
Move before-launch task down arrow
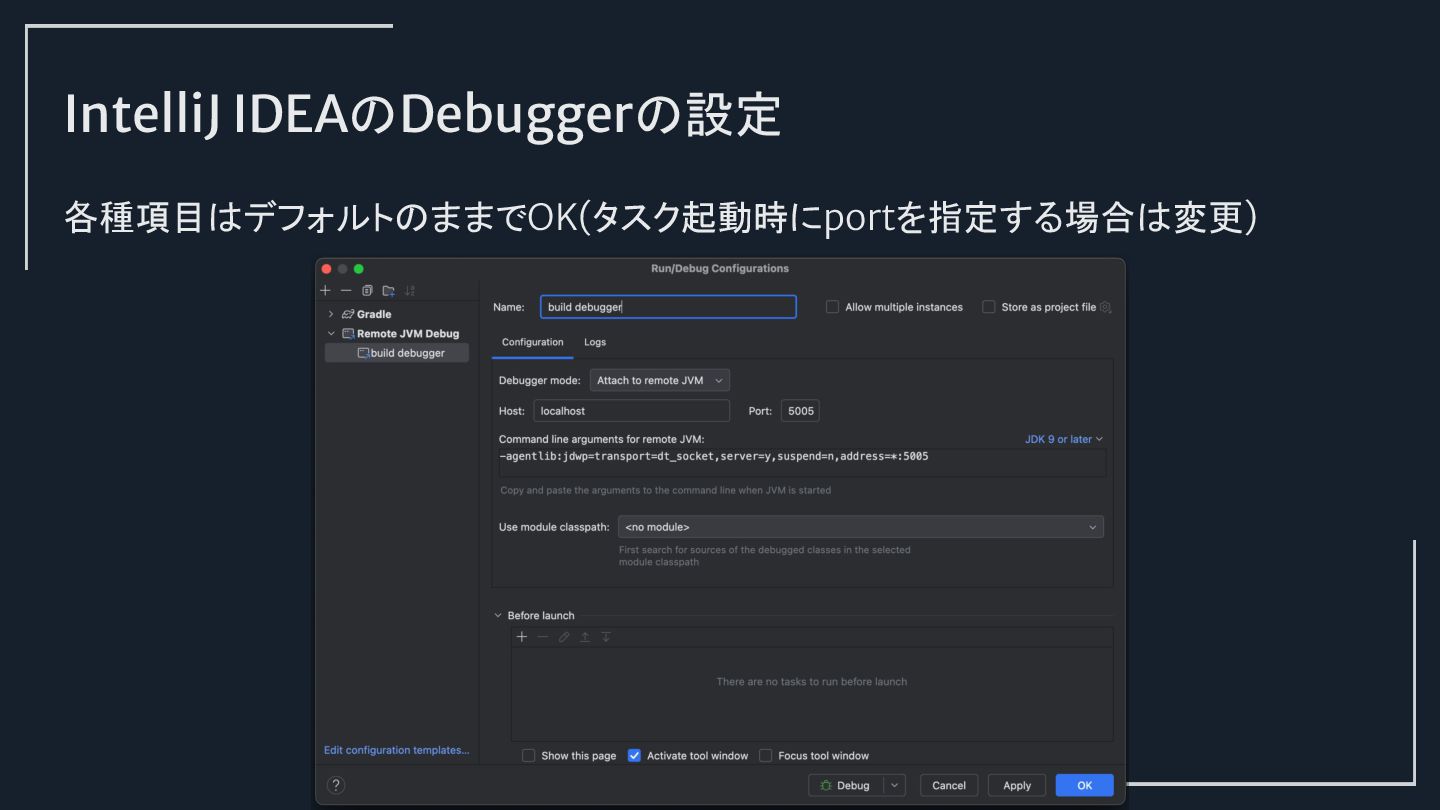click(606, 637)
